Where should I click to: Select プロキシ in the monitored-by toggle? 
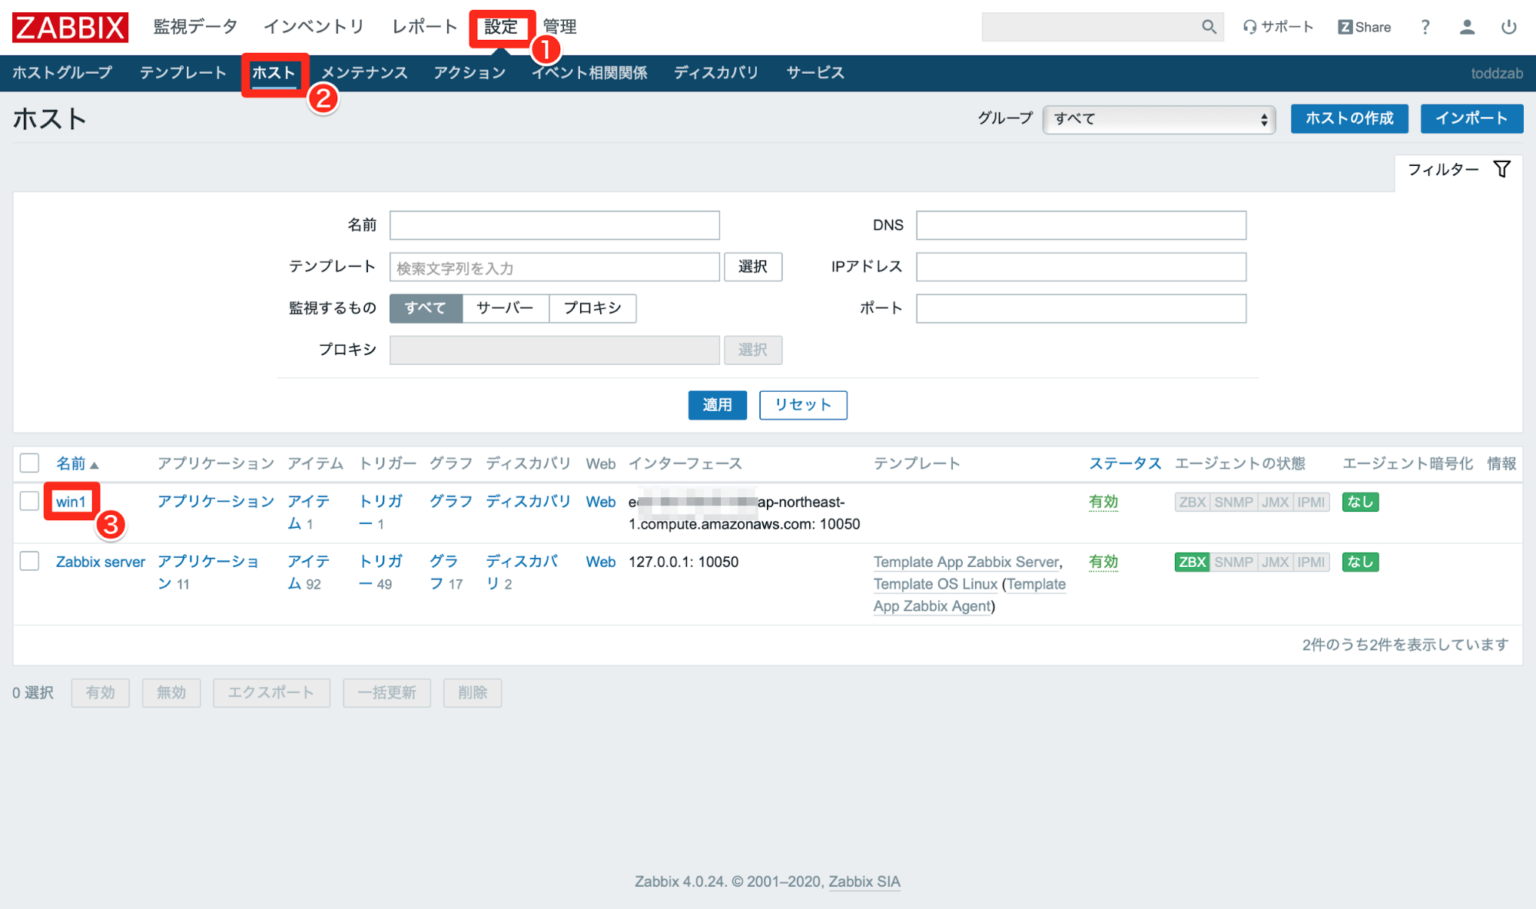(592, 308)
